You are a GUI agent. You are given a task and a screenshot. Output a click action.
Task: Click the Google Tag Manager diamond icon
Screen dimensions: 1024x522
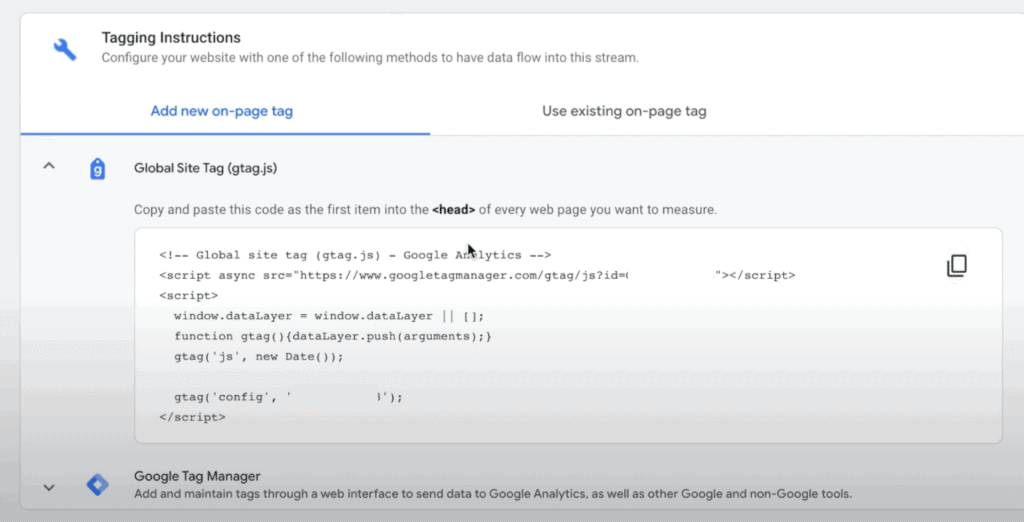97,485
